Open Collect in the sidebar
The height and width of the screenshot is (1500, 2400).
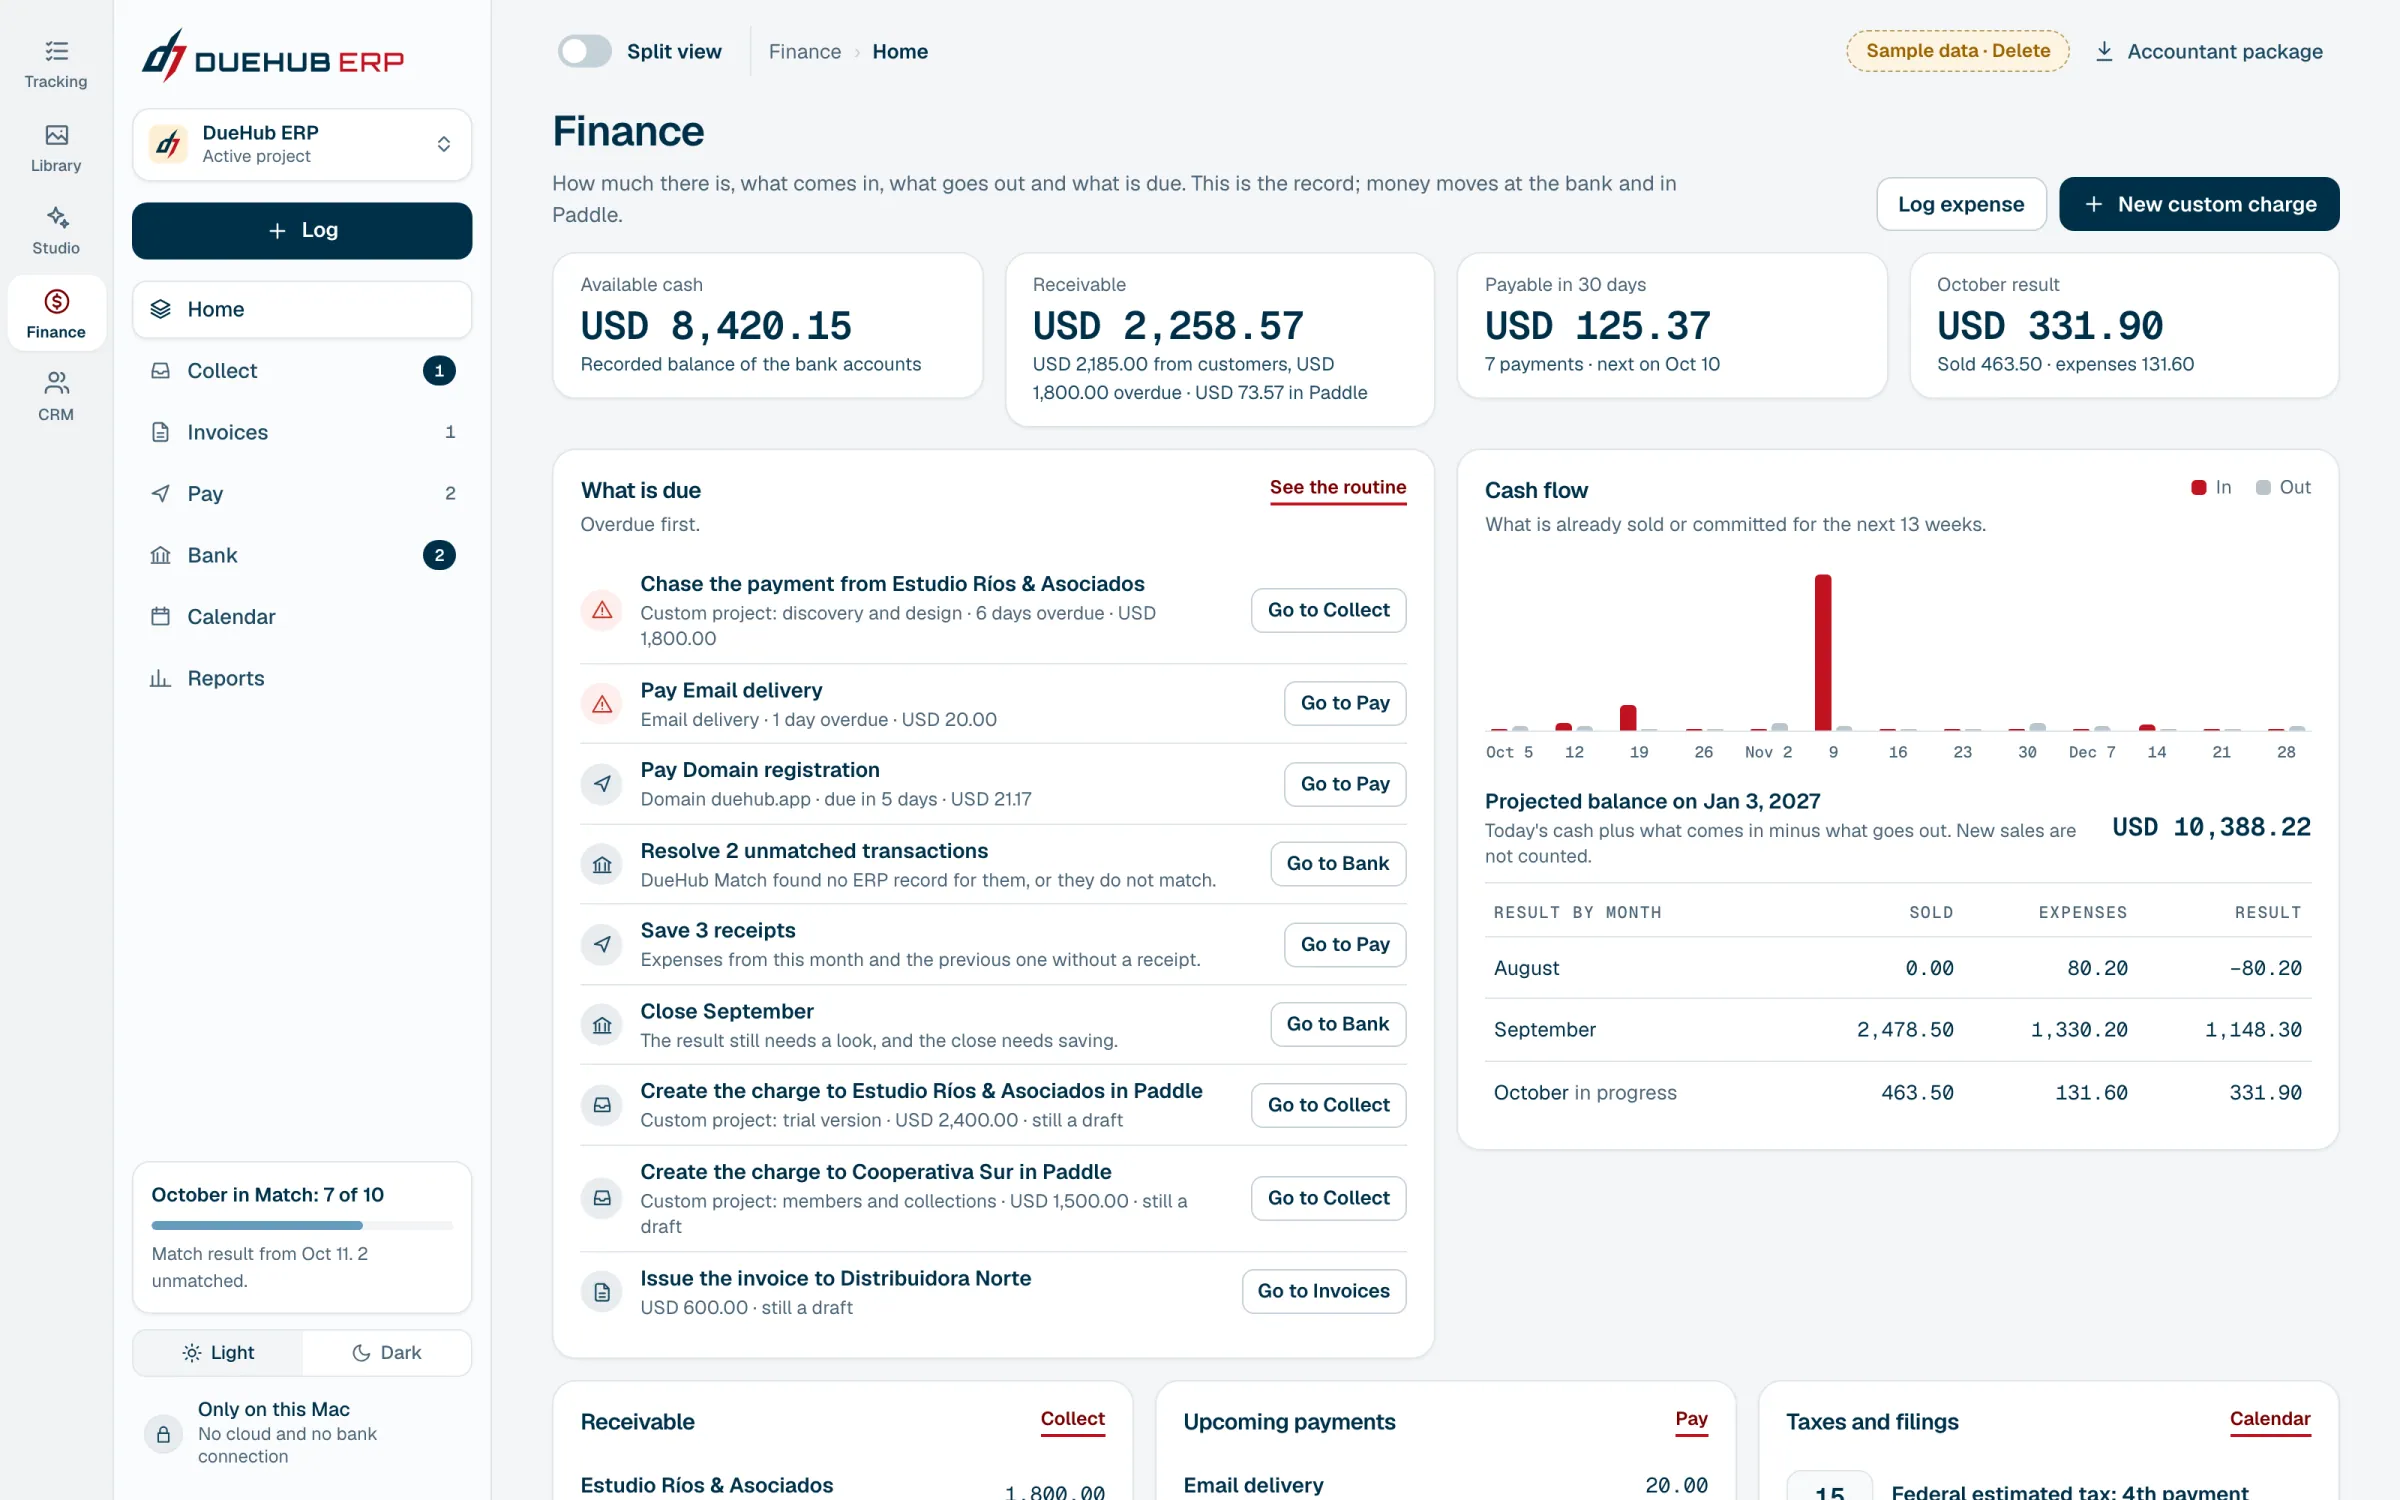click(302, 371)
